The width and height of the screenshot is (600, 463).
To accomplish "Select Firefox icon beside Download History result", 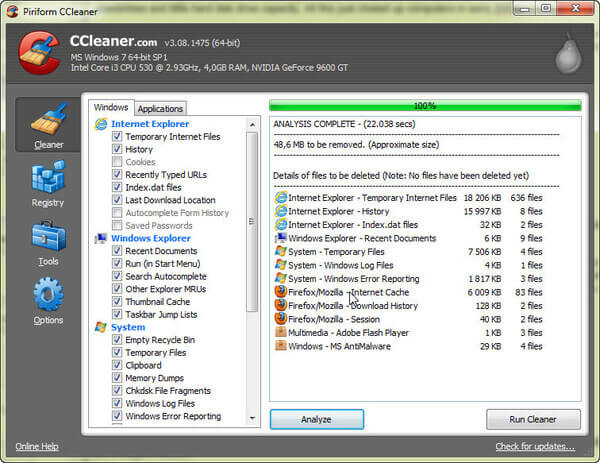I will click(281, 305).
